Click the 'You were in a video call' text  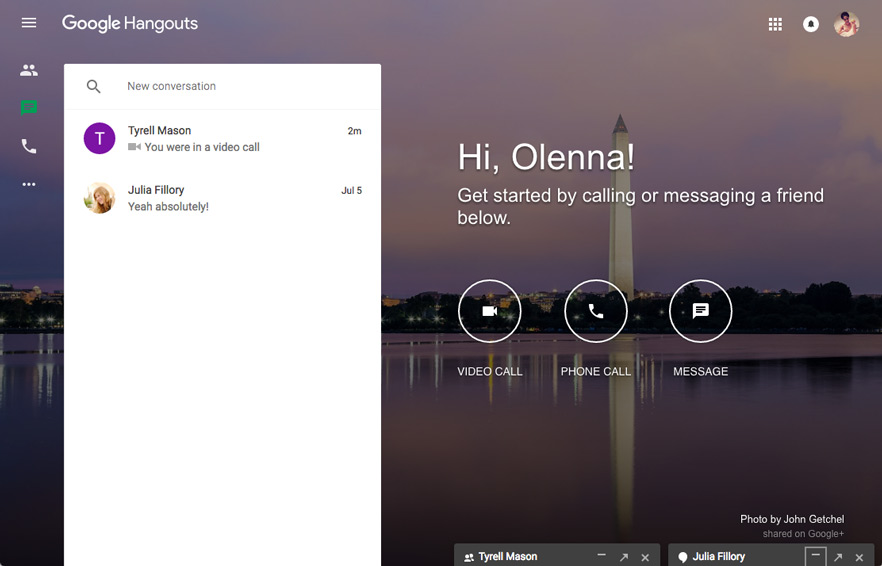tap(202, 147)
